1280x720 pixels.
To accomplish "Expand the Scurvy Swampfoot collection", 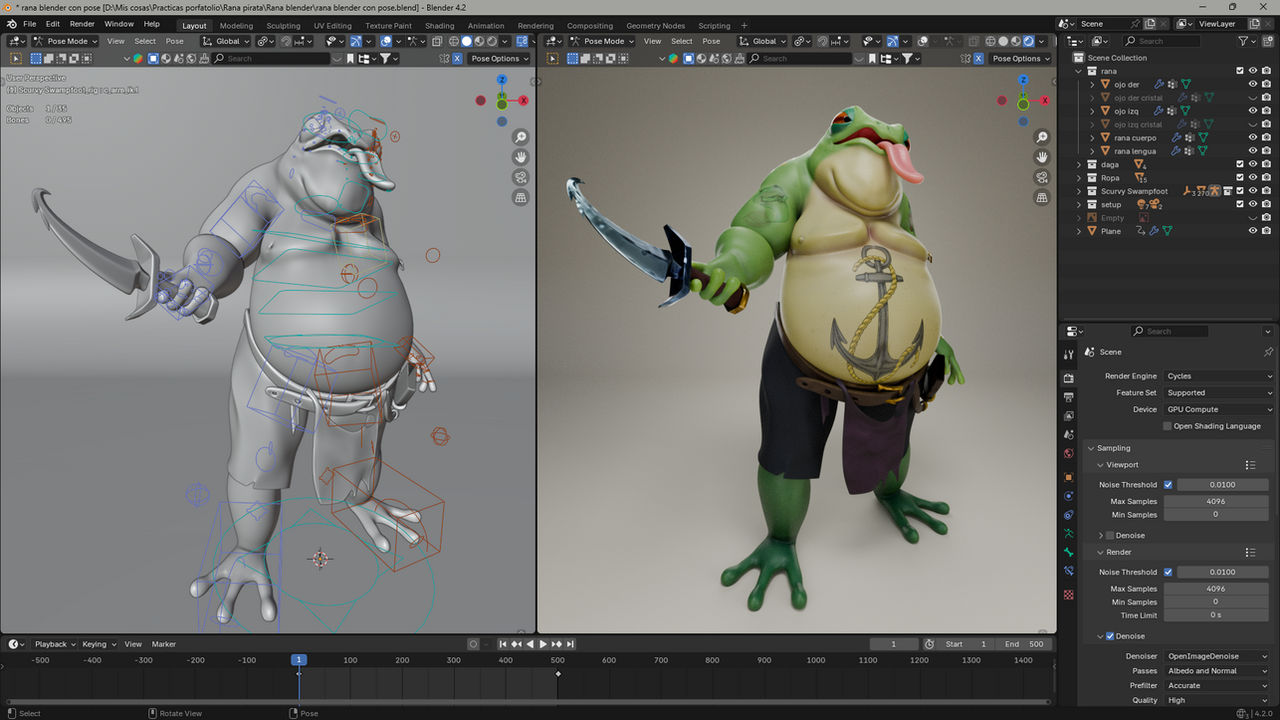I will [x=1078, y=190].
